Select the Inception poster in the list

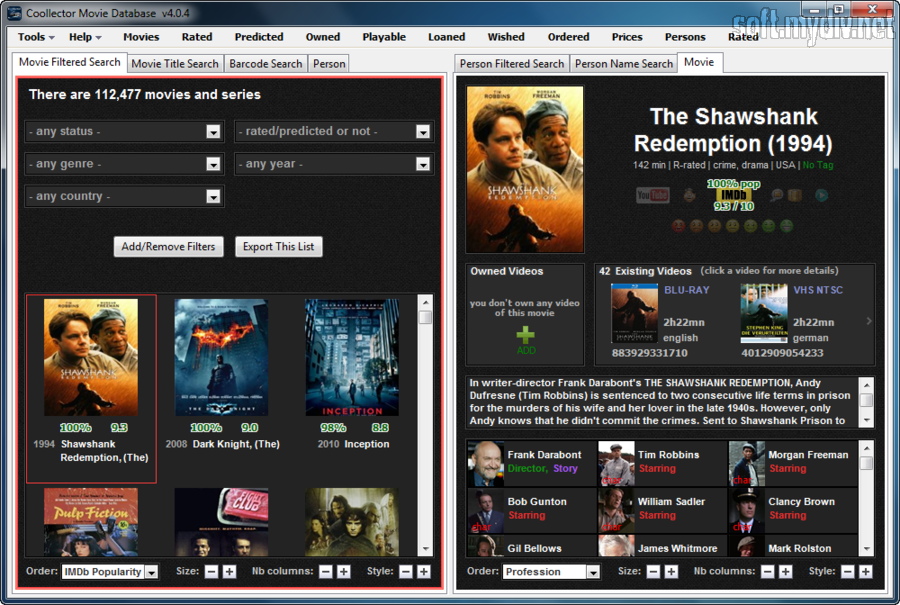352,357
